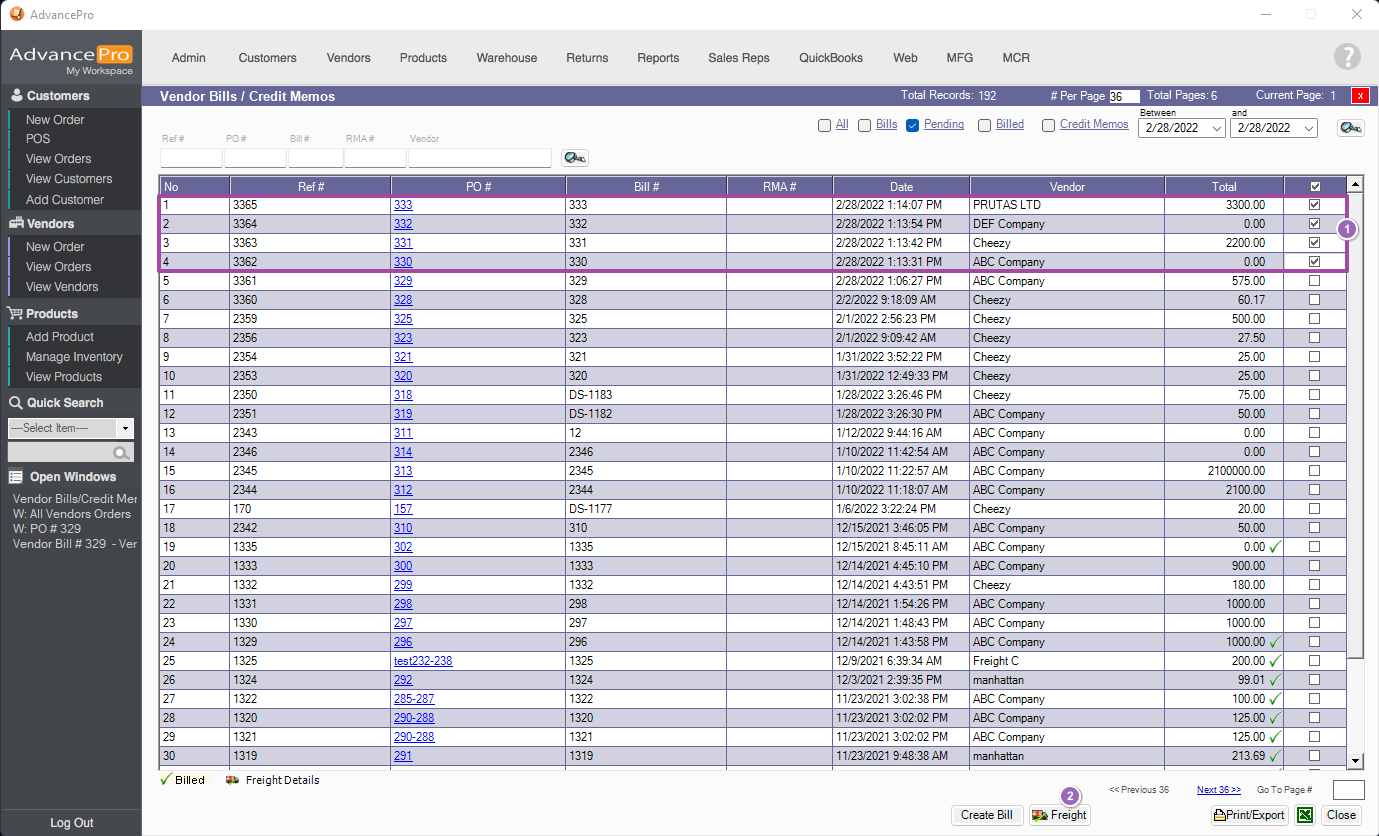This screenshot has height=836, width=1379.
Task: Check the box for row 5 ABC Company
Action: coord(1314,281)
